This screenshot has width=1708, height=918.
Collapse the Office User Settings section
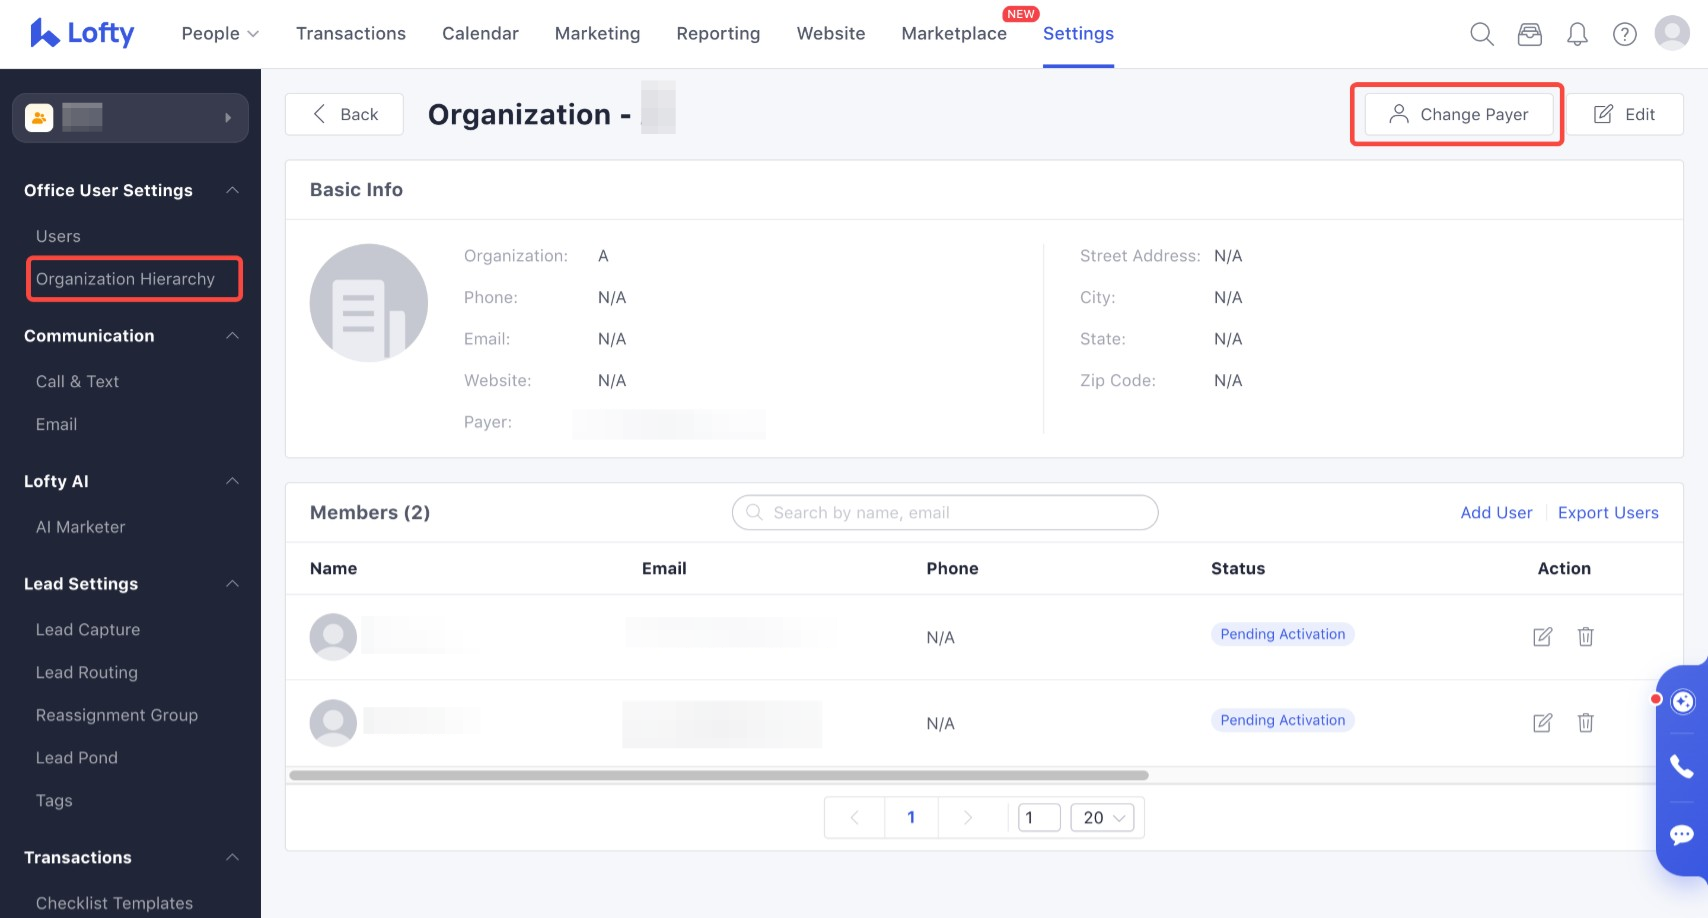(232, 190)
